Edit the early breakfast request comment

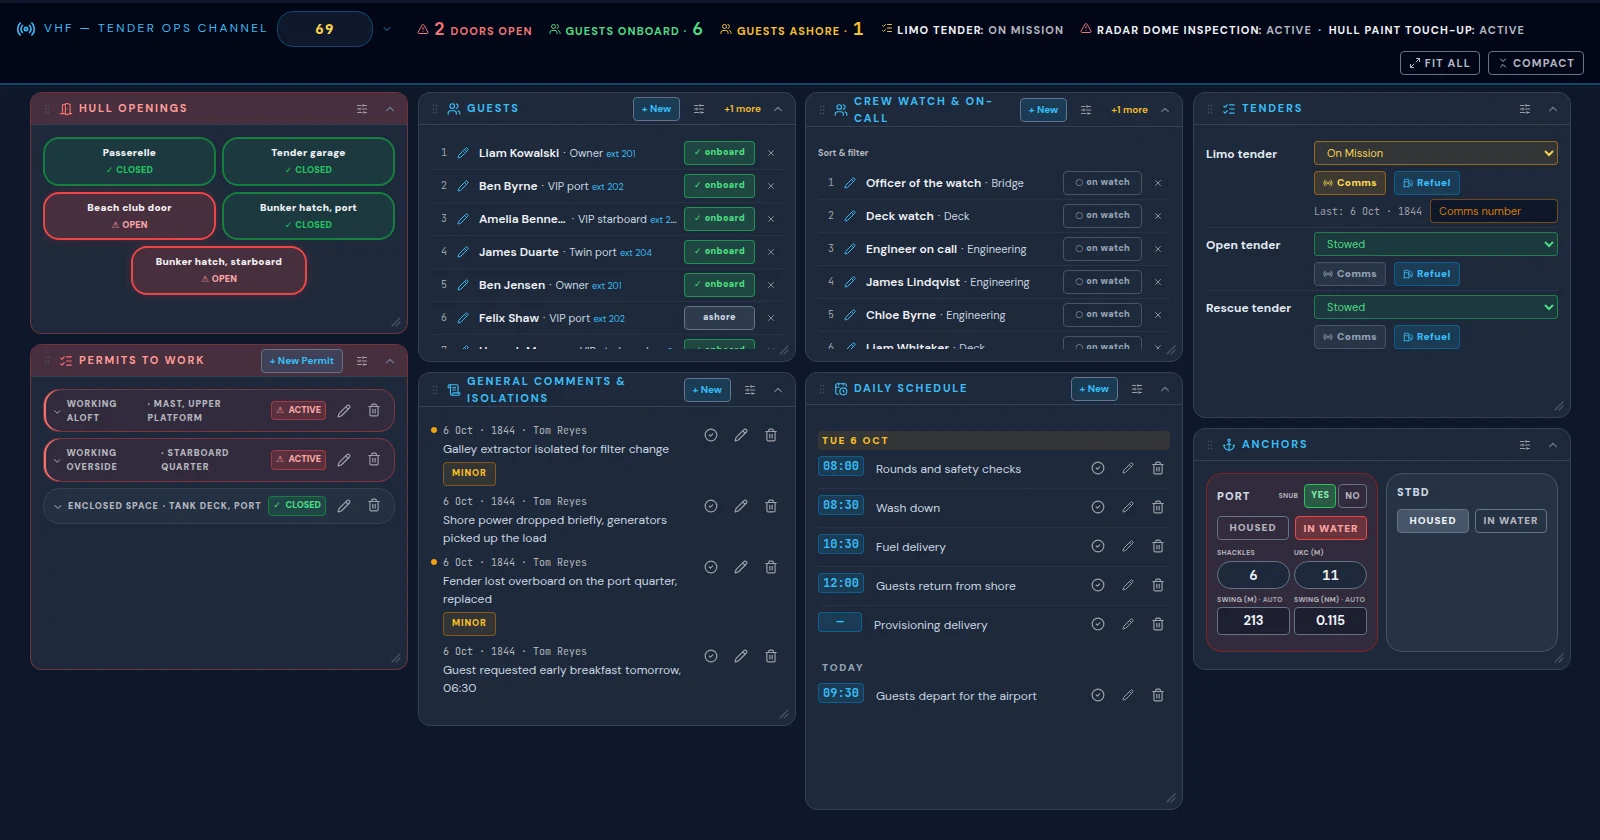click(x=741, y=656)
